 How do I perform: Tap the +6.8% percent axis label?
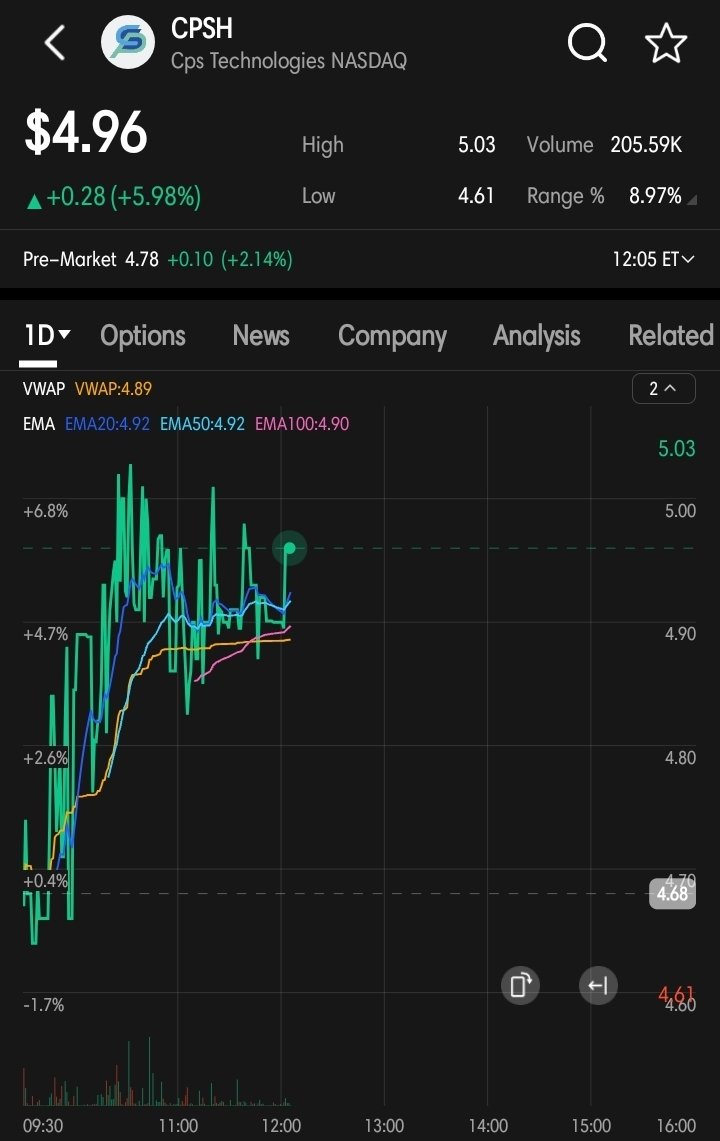[x=45, y=511]
